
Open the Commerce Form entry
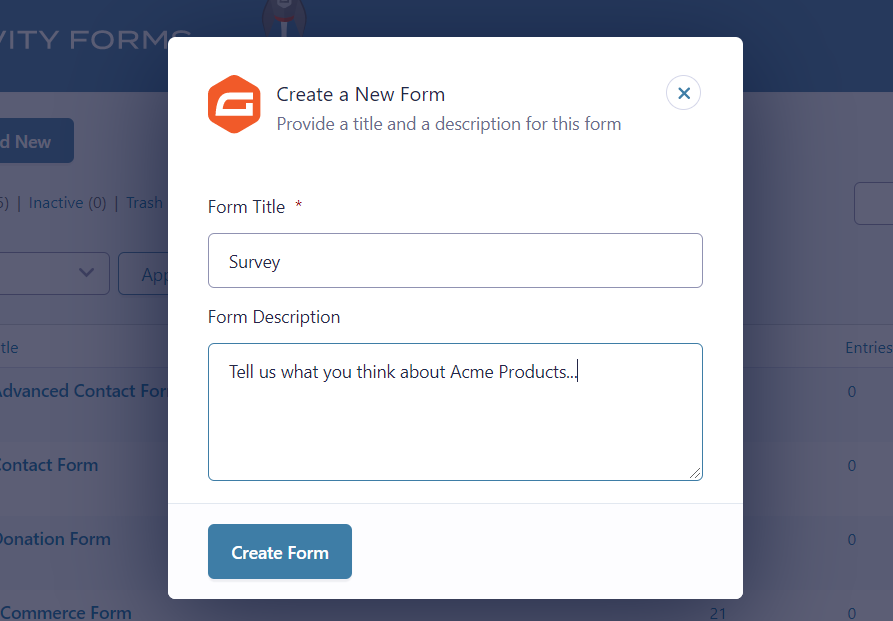[x=65, y=612]
